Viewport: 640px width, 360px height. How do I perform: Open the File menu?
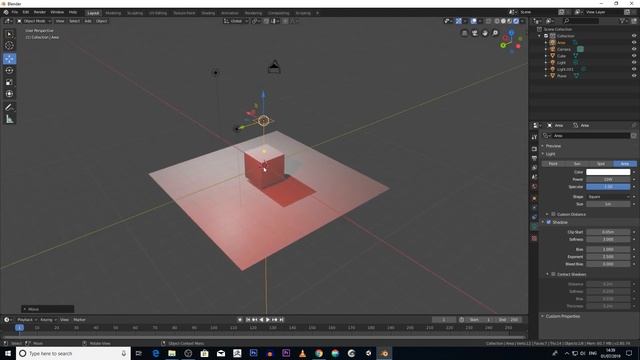15,12
